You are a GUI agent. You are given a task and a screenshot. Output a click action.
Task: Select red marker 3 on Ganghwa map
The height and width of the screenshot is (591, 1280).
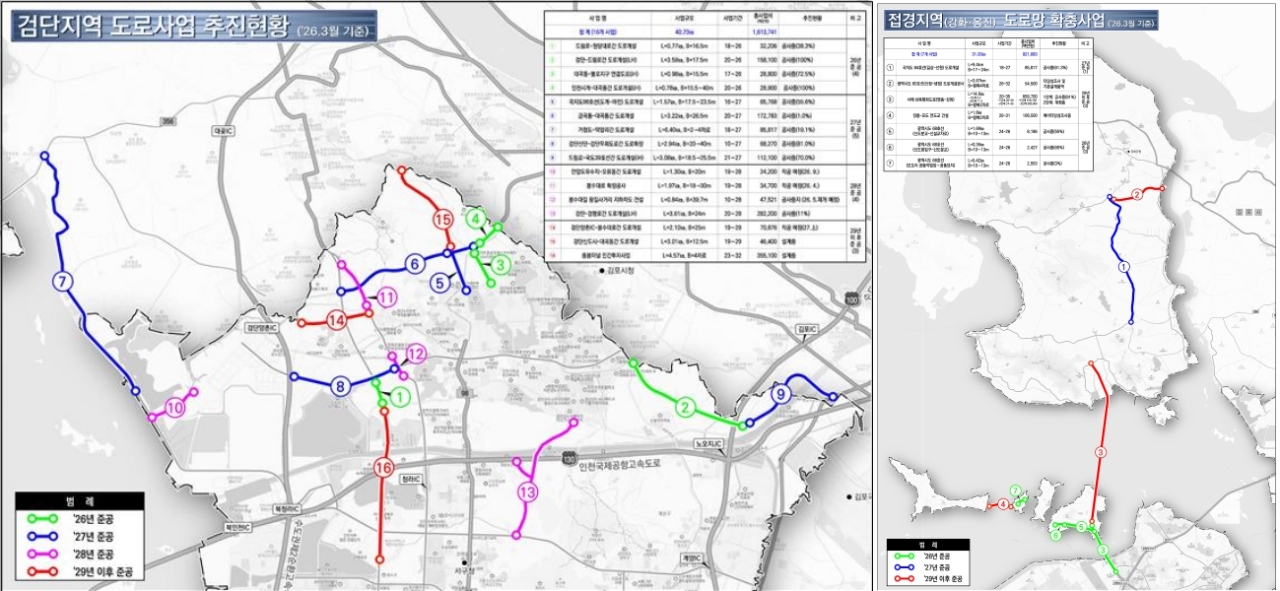1100,453
